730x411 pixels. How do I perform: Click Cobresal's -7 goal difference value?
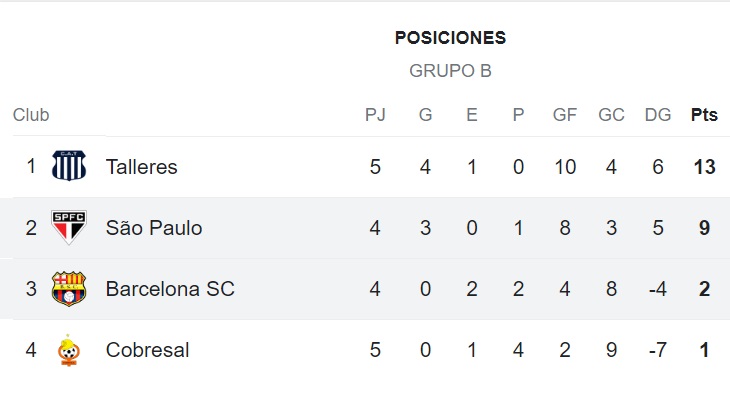pyautogui.click(x=658, y=350)
